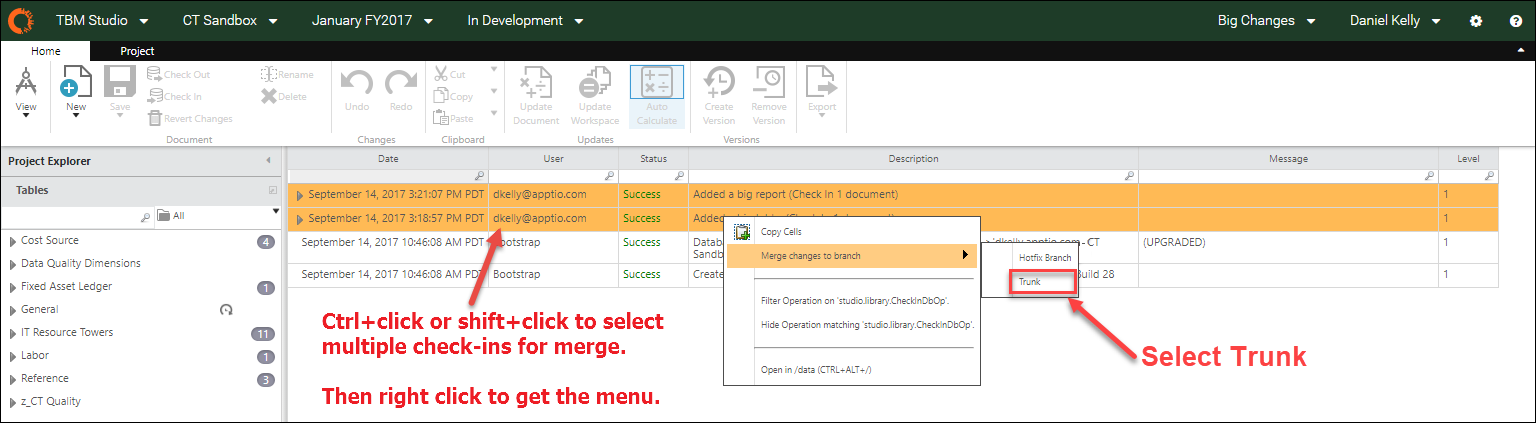1536x423 pixels.
Task: Click the Rename ribbon item
Action: (287, 74)
